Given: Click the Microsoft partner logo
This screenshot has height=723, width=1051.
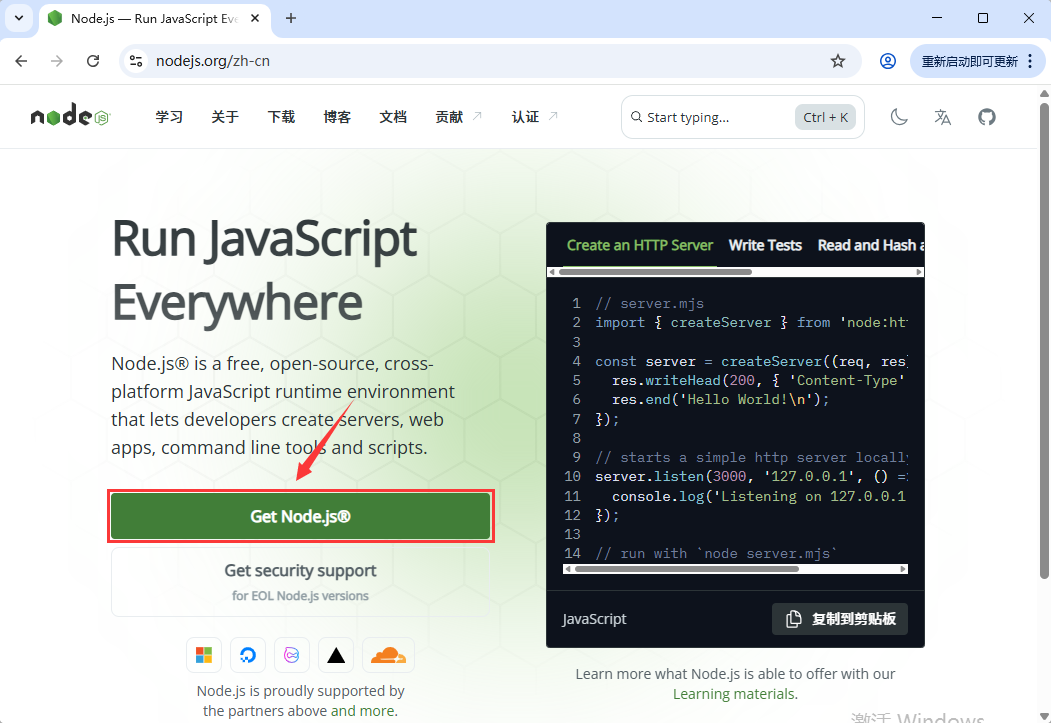Looking at the screenshot, I should [204, 655].
